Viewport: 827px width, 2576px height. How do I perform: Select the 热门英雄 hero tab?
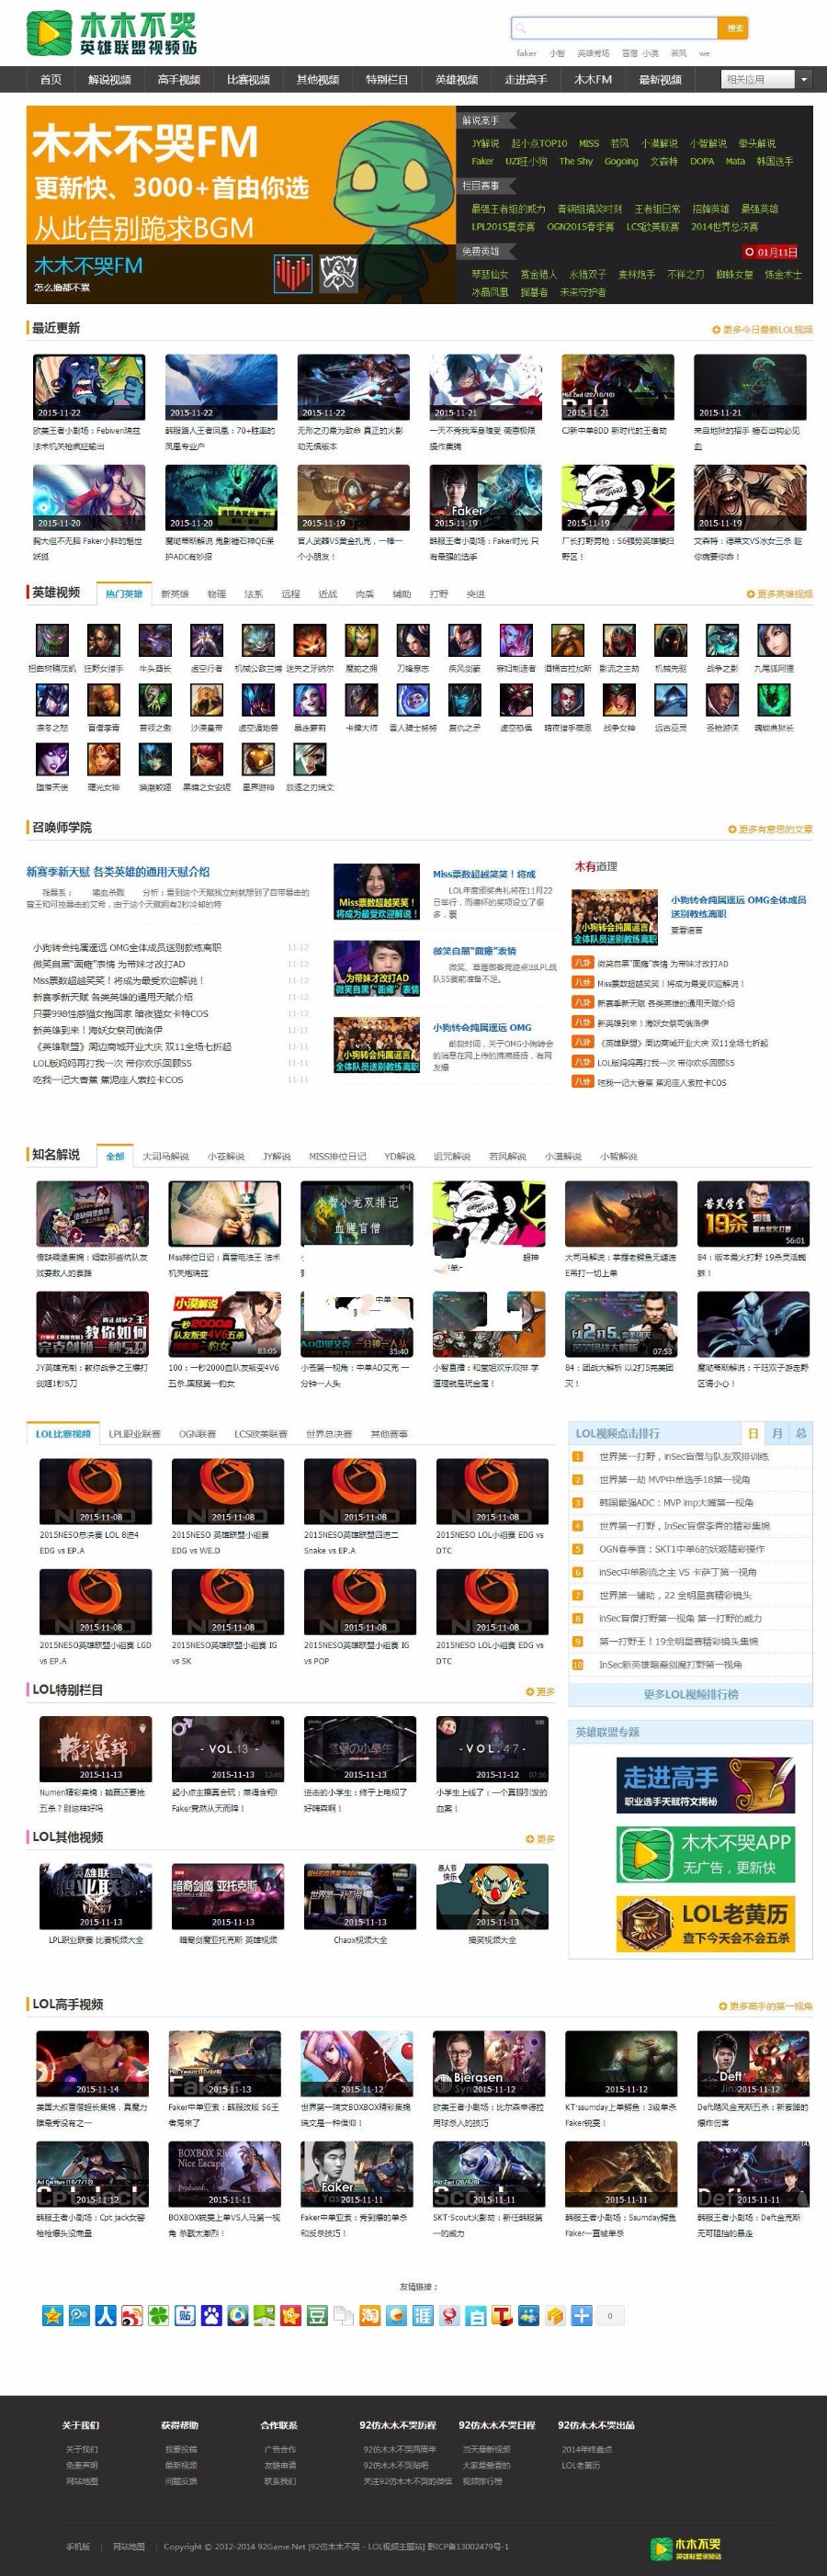[x=124, y=594]
